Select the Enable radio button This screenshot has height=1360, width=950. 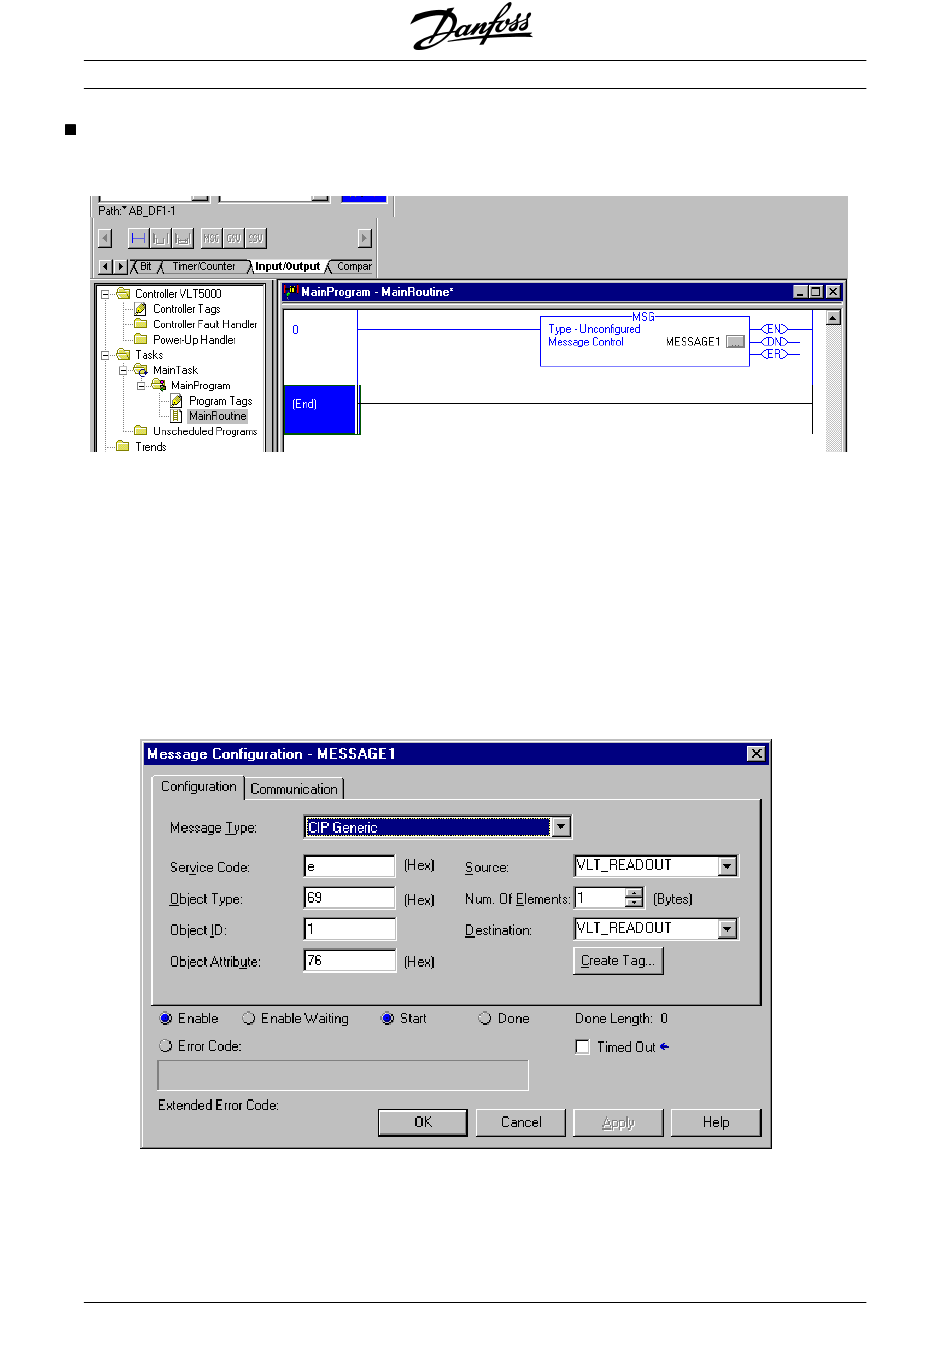(x=166, y=1018)
